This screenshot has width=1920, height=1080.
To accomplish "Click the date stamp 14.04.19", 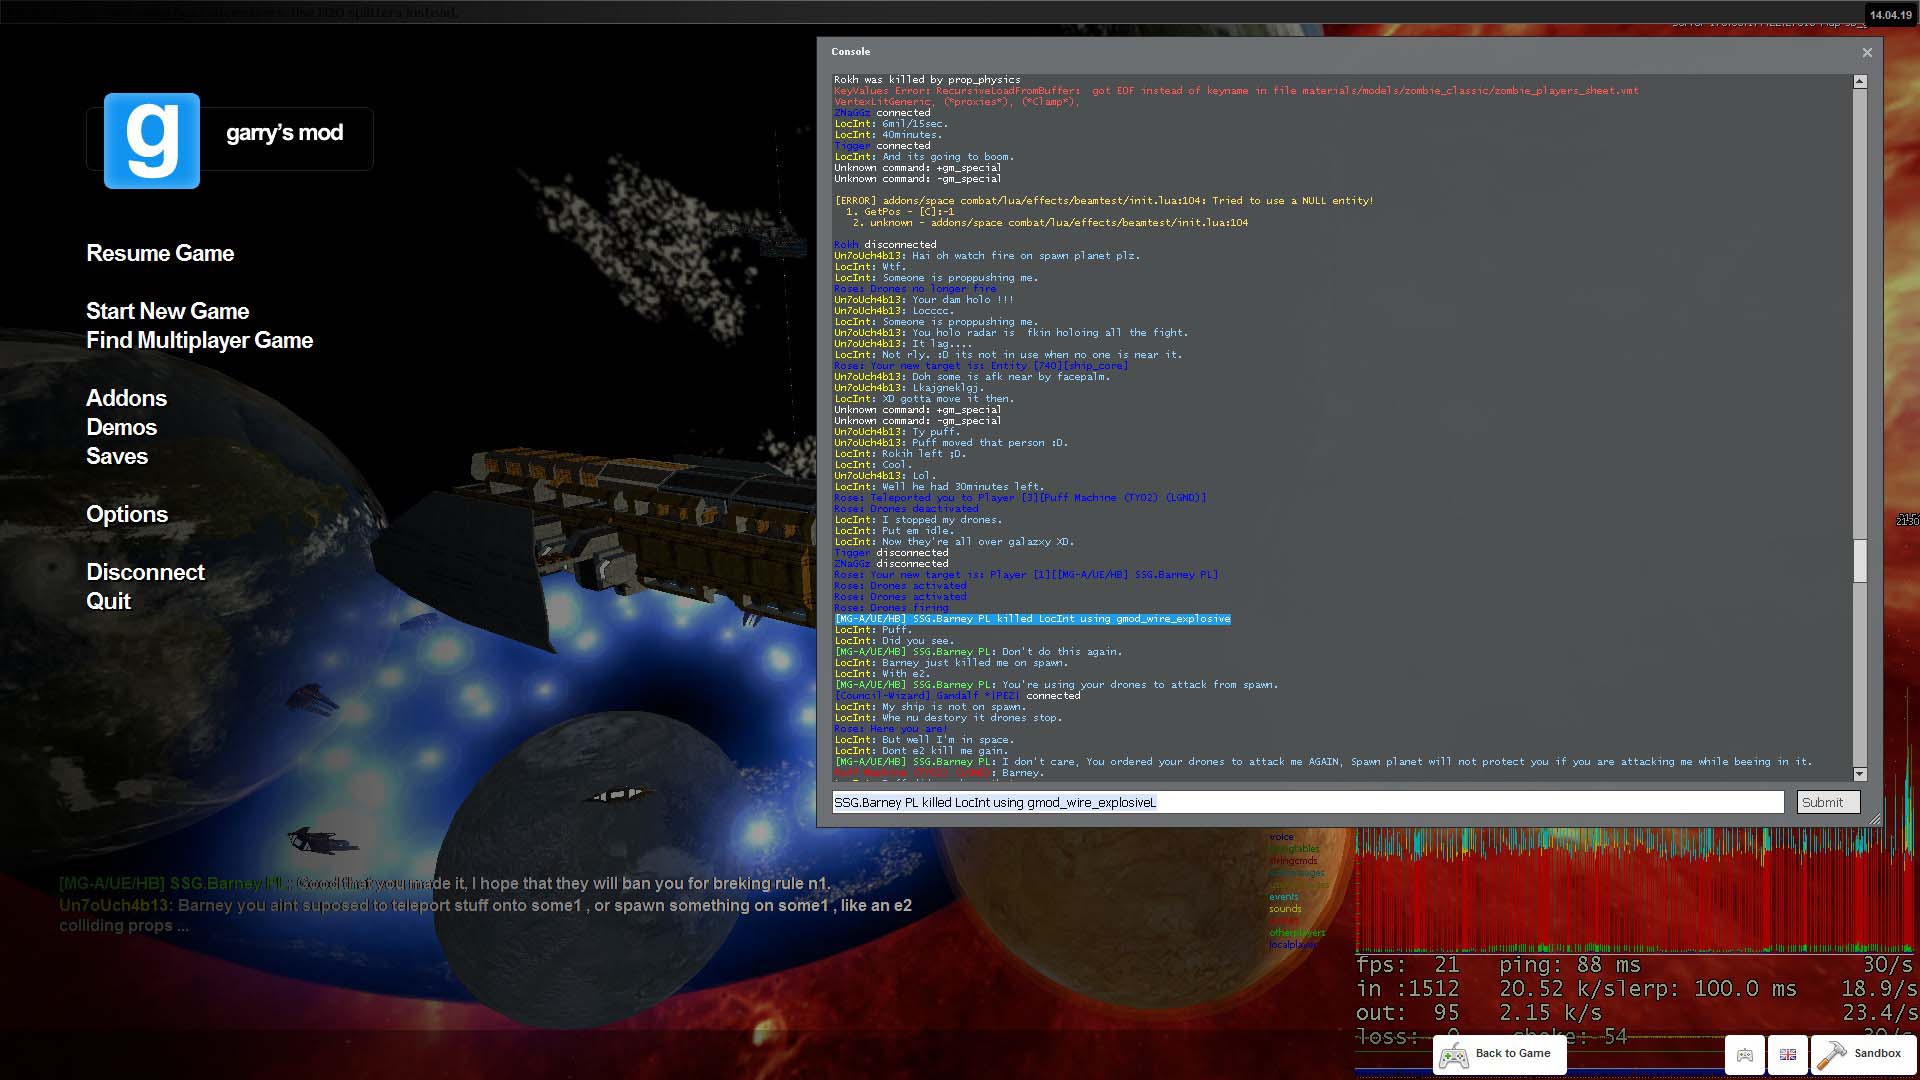I will click(x=1890, y=15).
